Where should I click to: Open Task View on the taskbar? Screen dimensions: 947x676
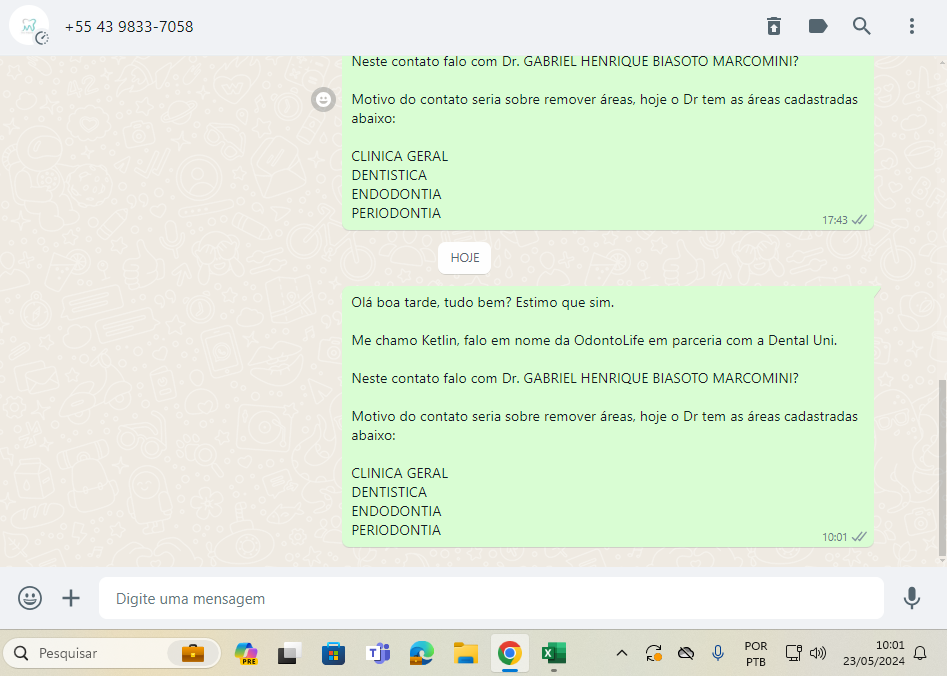click(x=290, y=653)
